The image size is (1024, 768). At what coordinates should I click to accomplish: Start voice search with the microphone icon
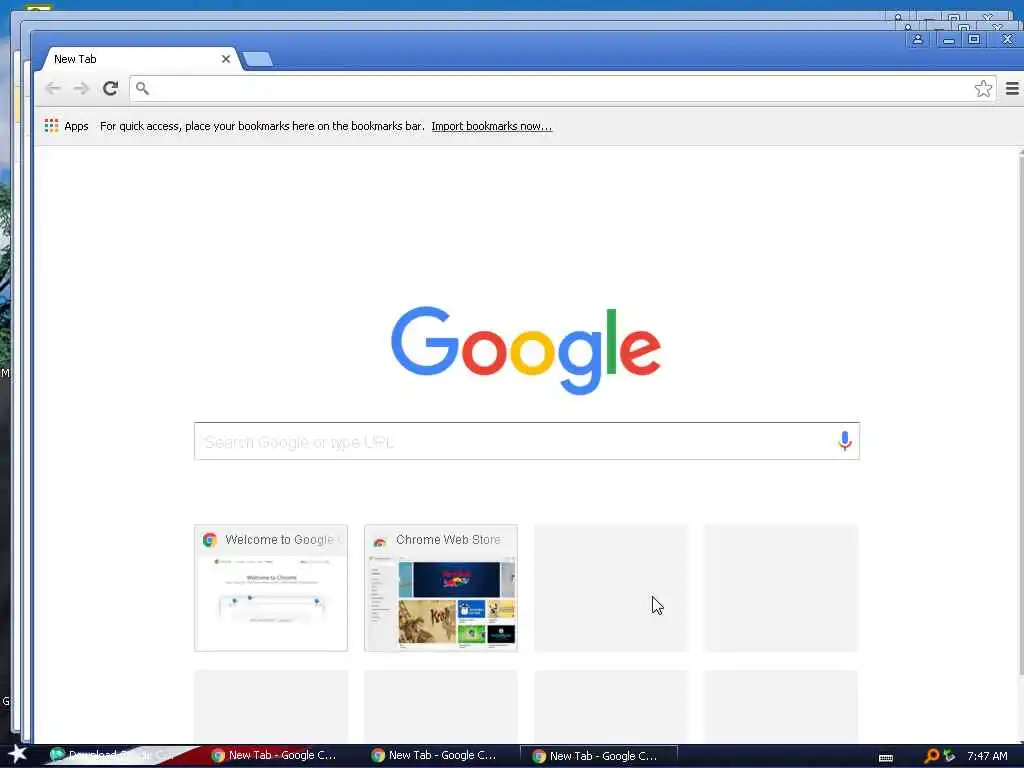(x=844, y=441)
